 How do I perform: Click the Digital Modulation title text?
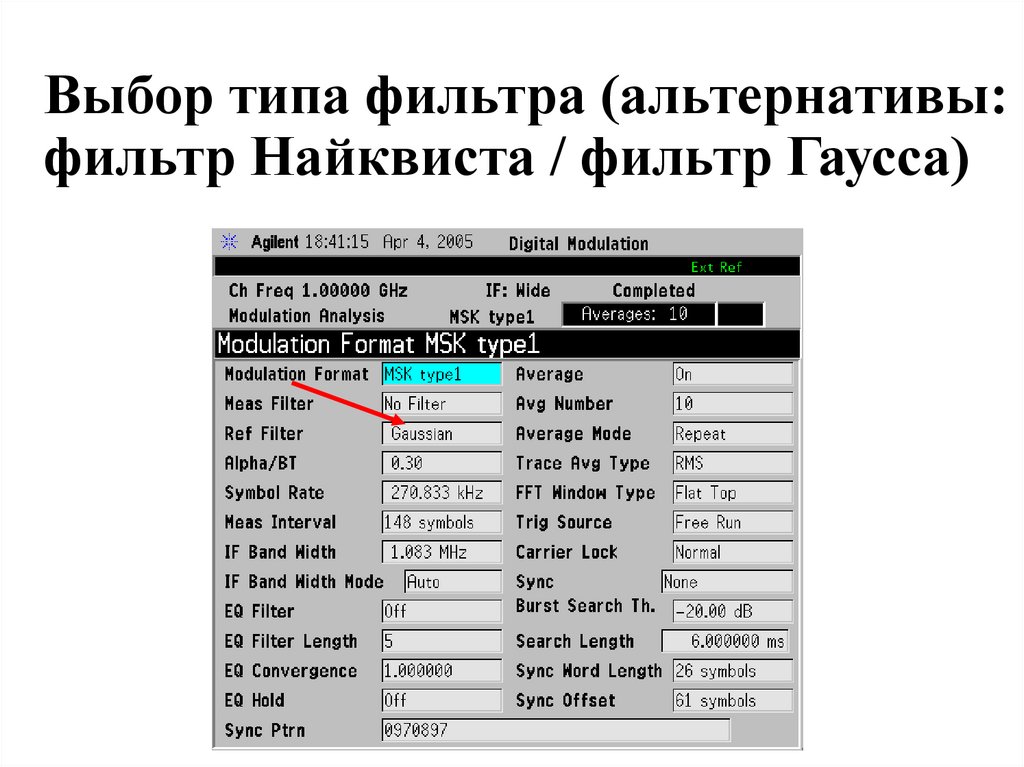[x=579, y=244]
